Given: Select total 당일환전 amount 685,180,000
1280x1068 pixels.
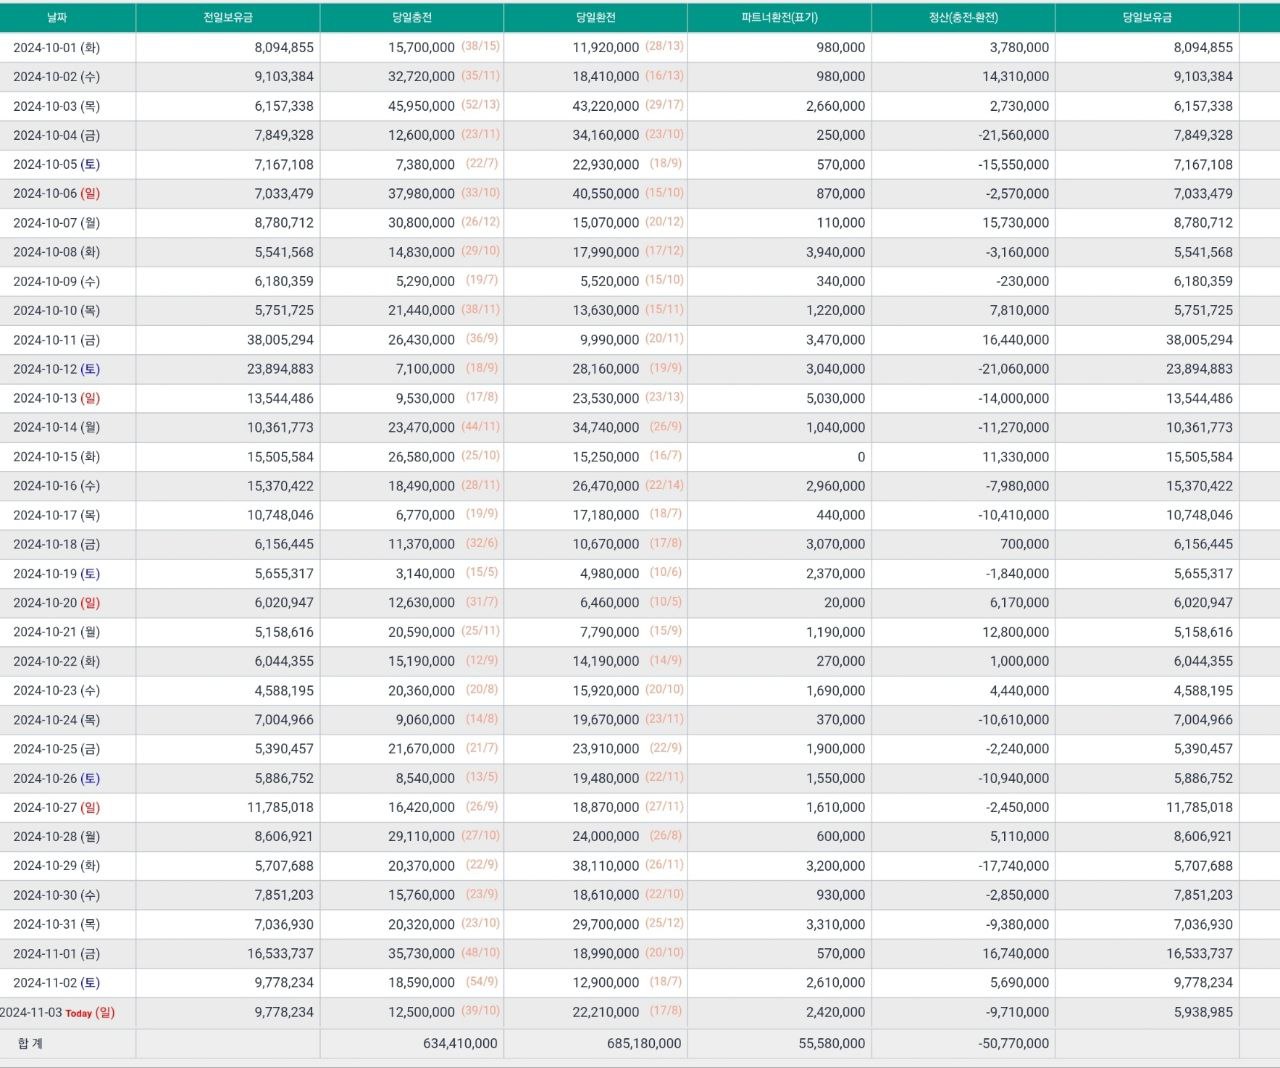Looking at the screenshot, I should pos(644,1043).
